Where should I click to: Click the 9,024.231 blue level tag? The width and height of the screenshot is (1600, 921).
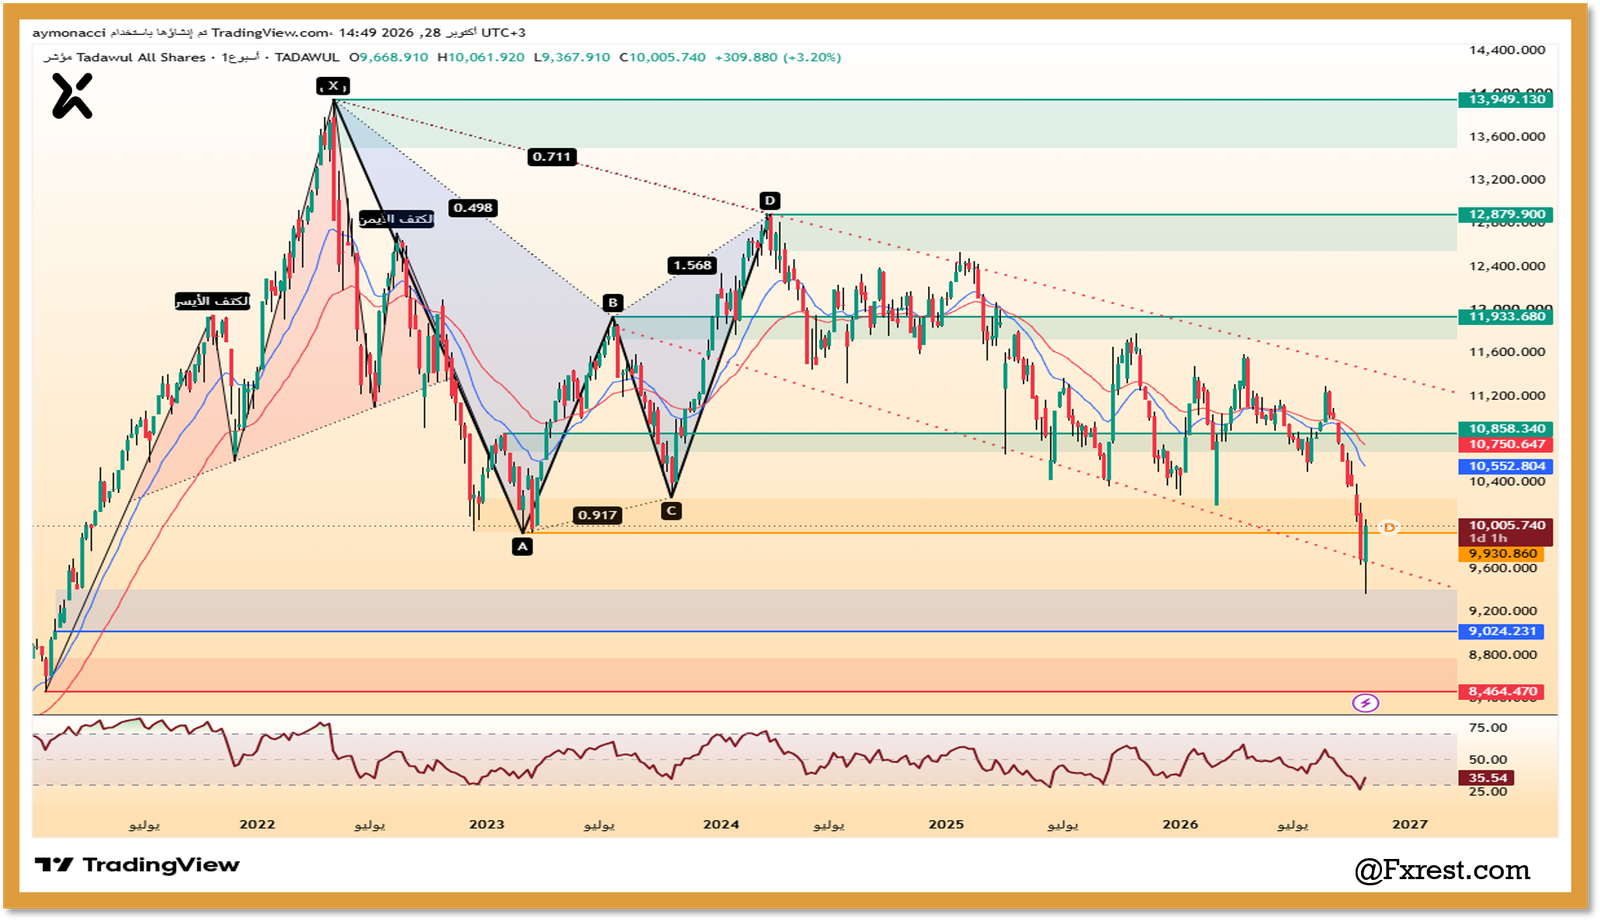coord(1503,631)
